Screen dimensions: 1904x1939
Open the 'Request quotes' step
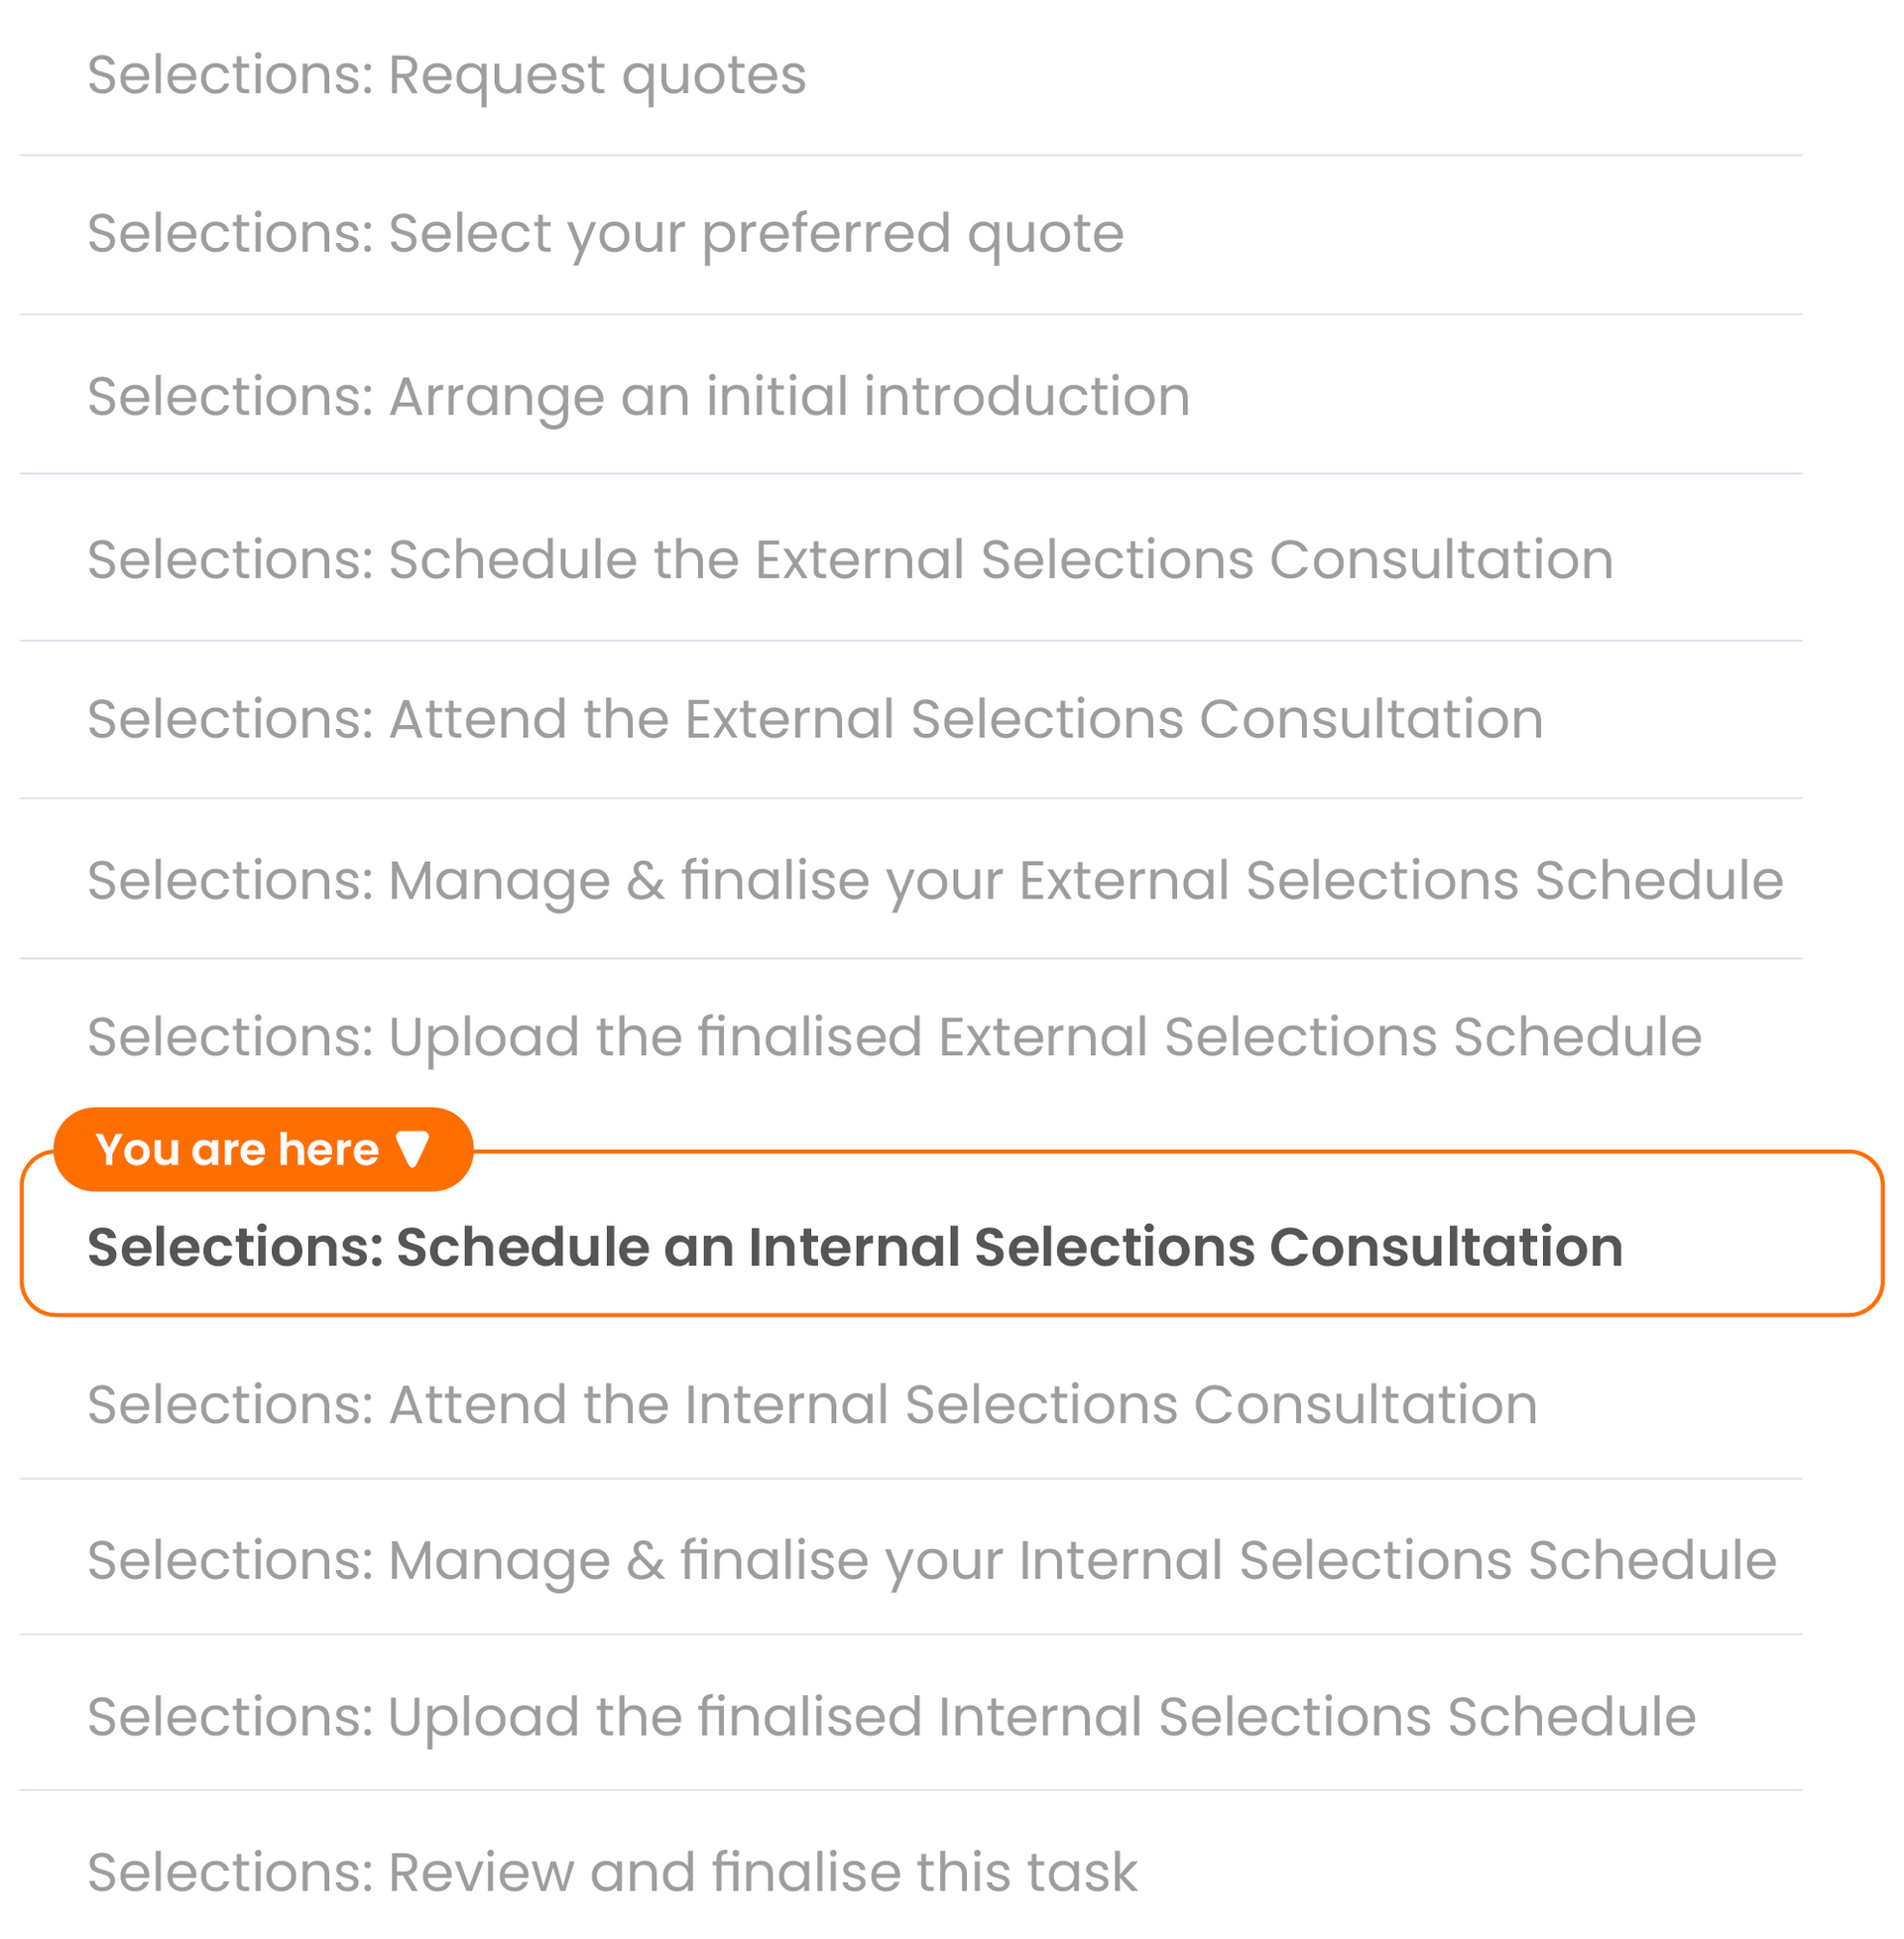tap(446, 75)
